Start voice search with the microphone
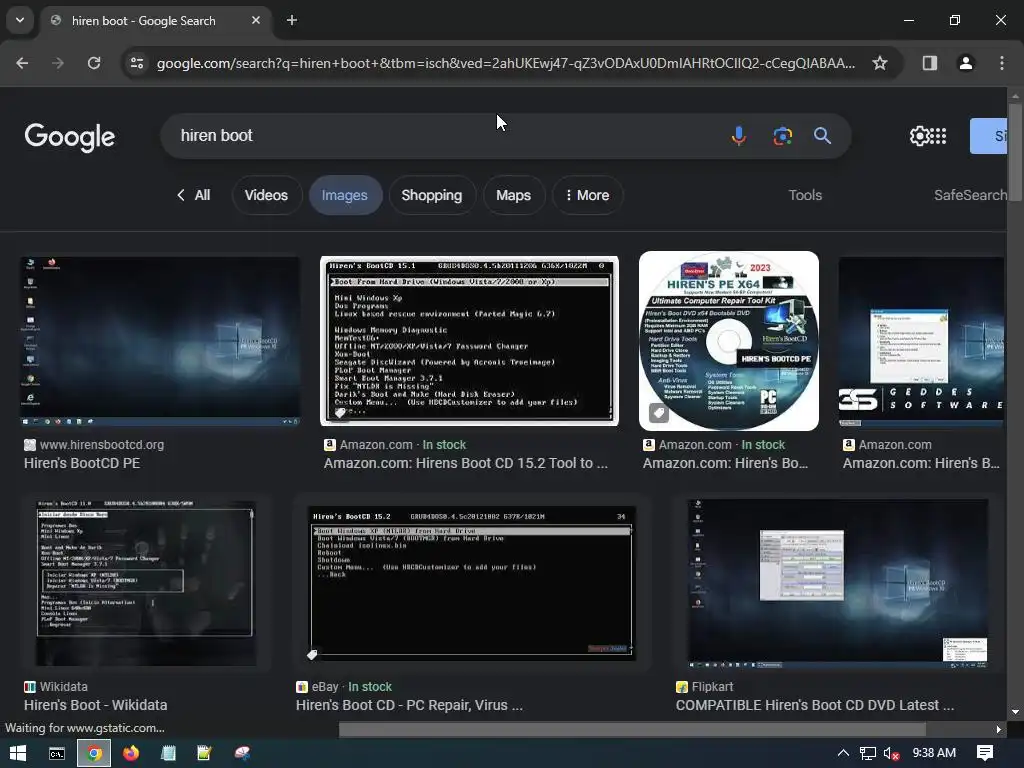1024x768 pixels. click(x=739, y=136)
